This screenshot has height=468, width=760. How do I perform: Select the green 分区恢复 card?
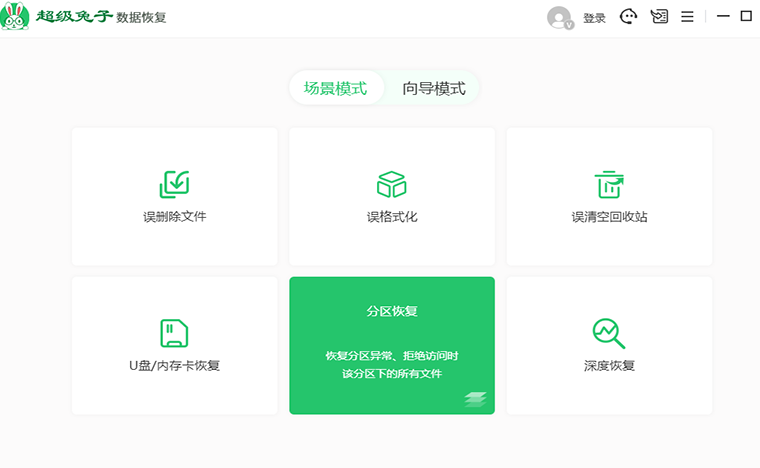tap(391, 345)
